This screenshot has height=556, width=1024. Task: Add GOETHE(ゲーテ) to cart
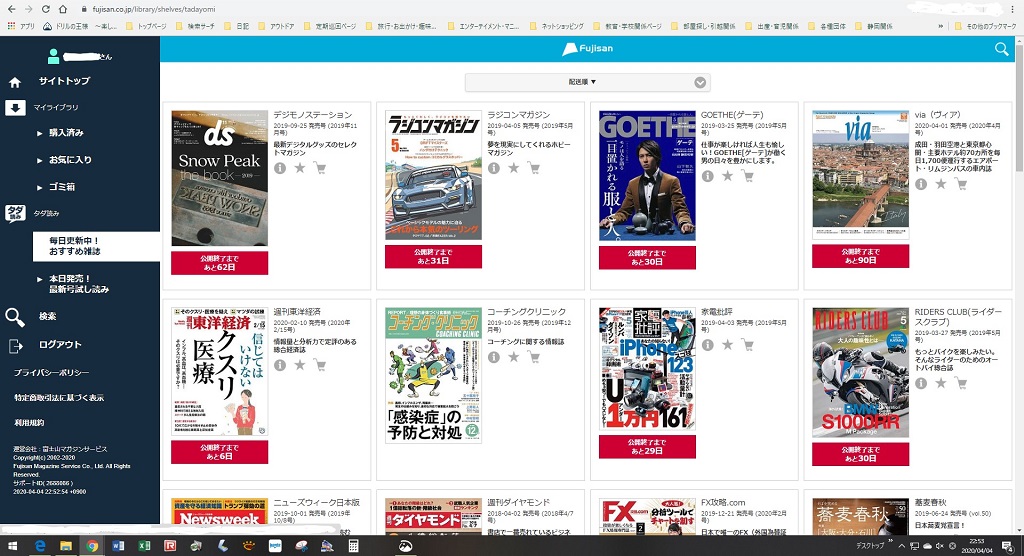[x=748, y=176]
